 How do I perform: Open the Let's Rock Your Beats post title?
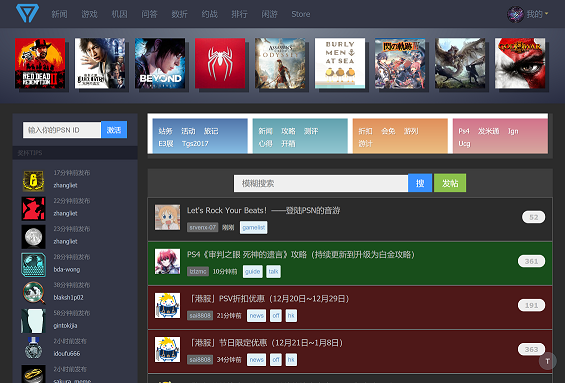click(x=263, y=210)
